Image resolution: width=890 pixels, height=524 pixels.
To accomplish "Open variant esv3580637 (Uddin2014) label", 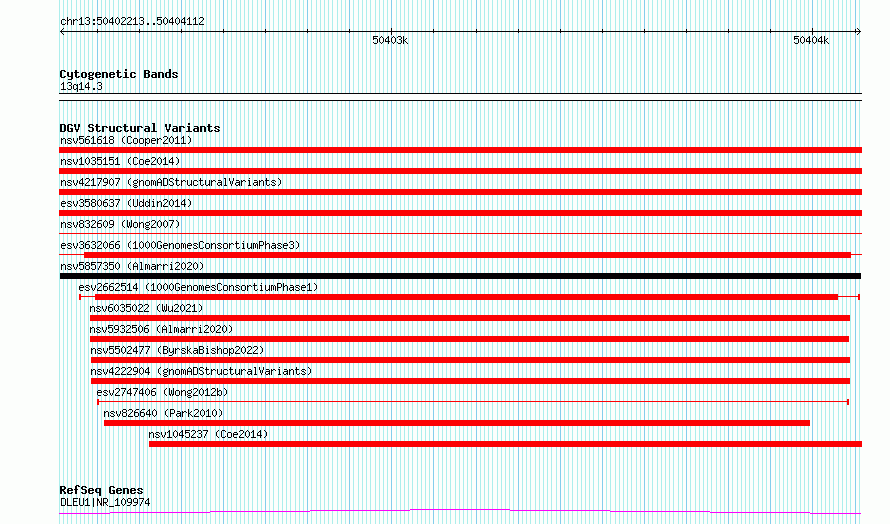I will tap(126, 203).
